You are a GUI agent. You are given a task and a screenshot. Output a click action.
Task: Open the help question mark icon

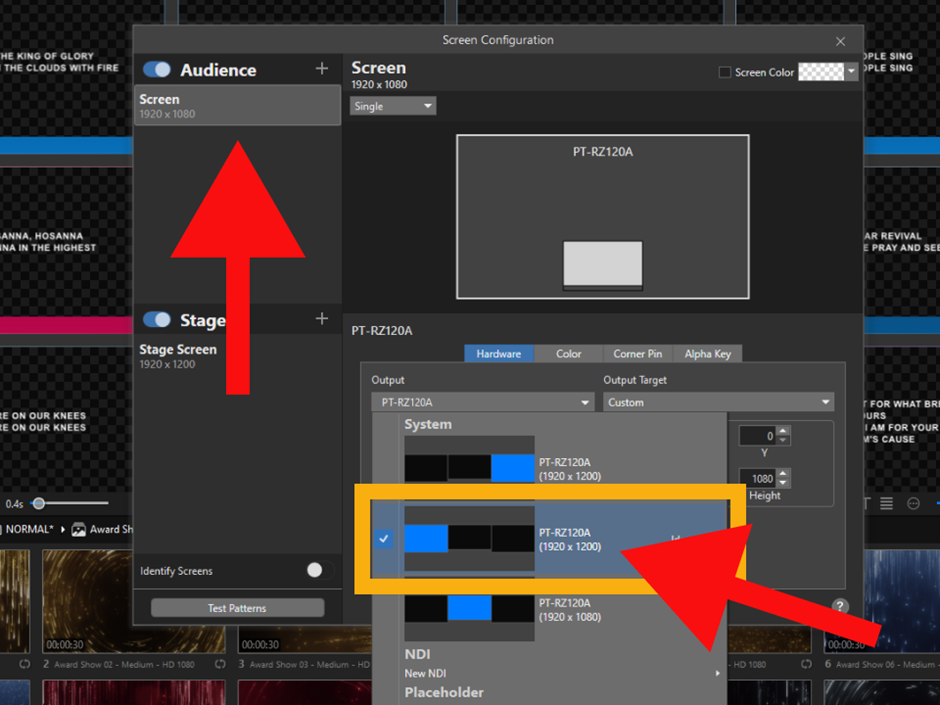click(x=840, y=606)
